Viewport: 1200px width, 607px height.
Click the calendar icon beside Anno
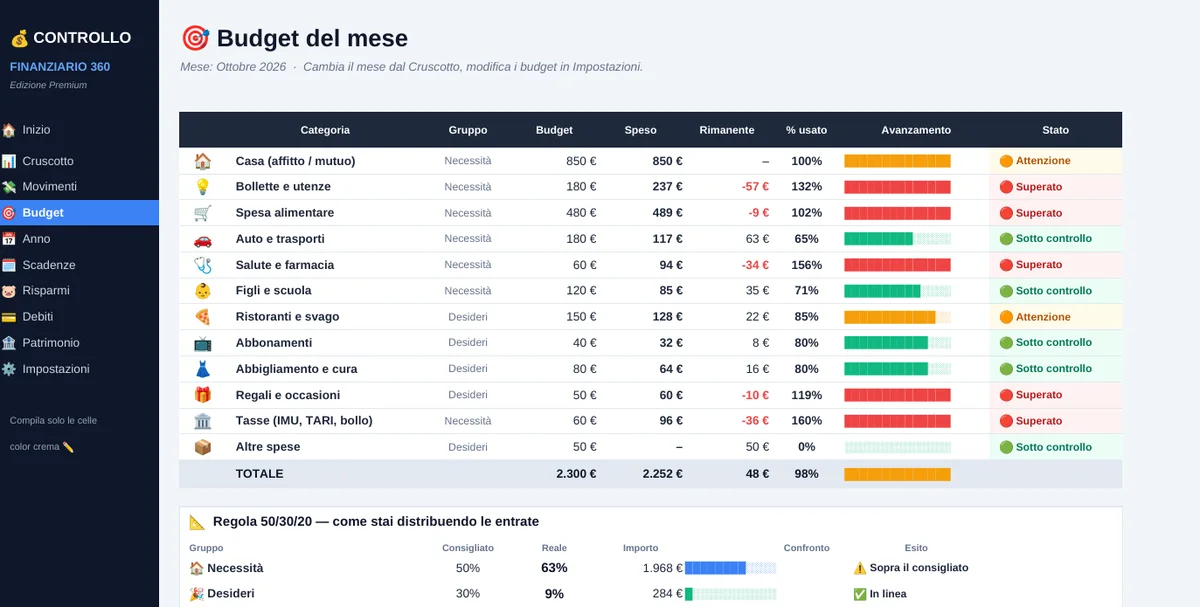coord(9,239)
